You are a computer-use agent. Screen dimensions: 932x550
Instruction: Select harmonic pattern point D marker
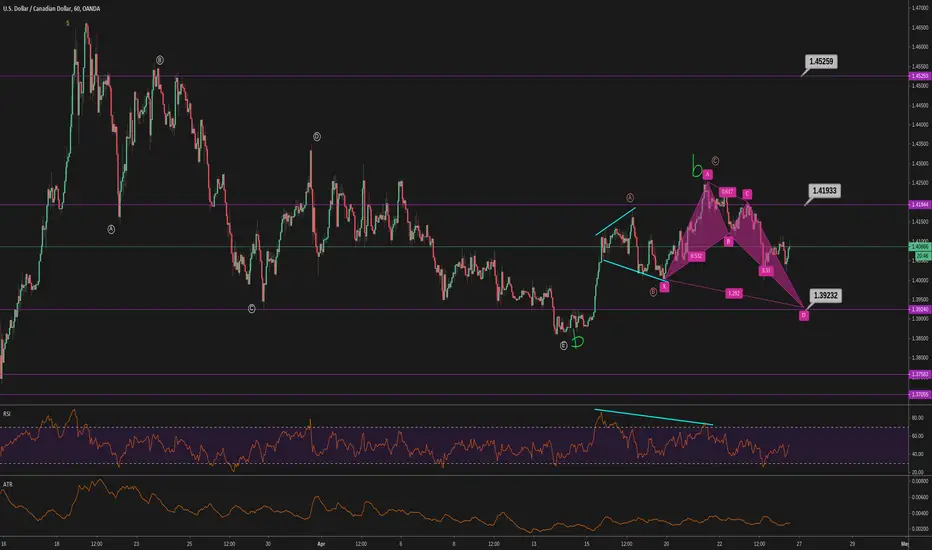point(804,315)
